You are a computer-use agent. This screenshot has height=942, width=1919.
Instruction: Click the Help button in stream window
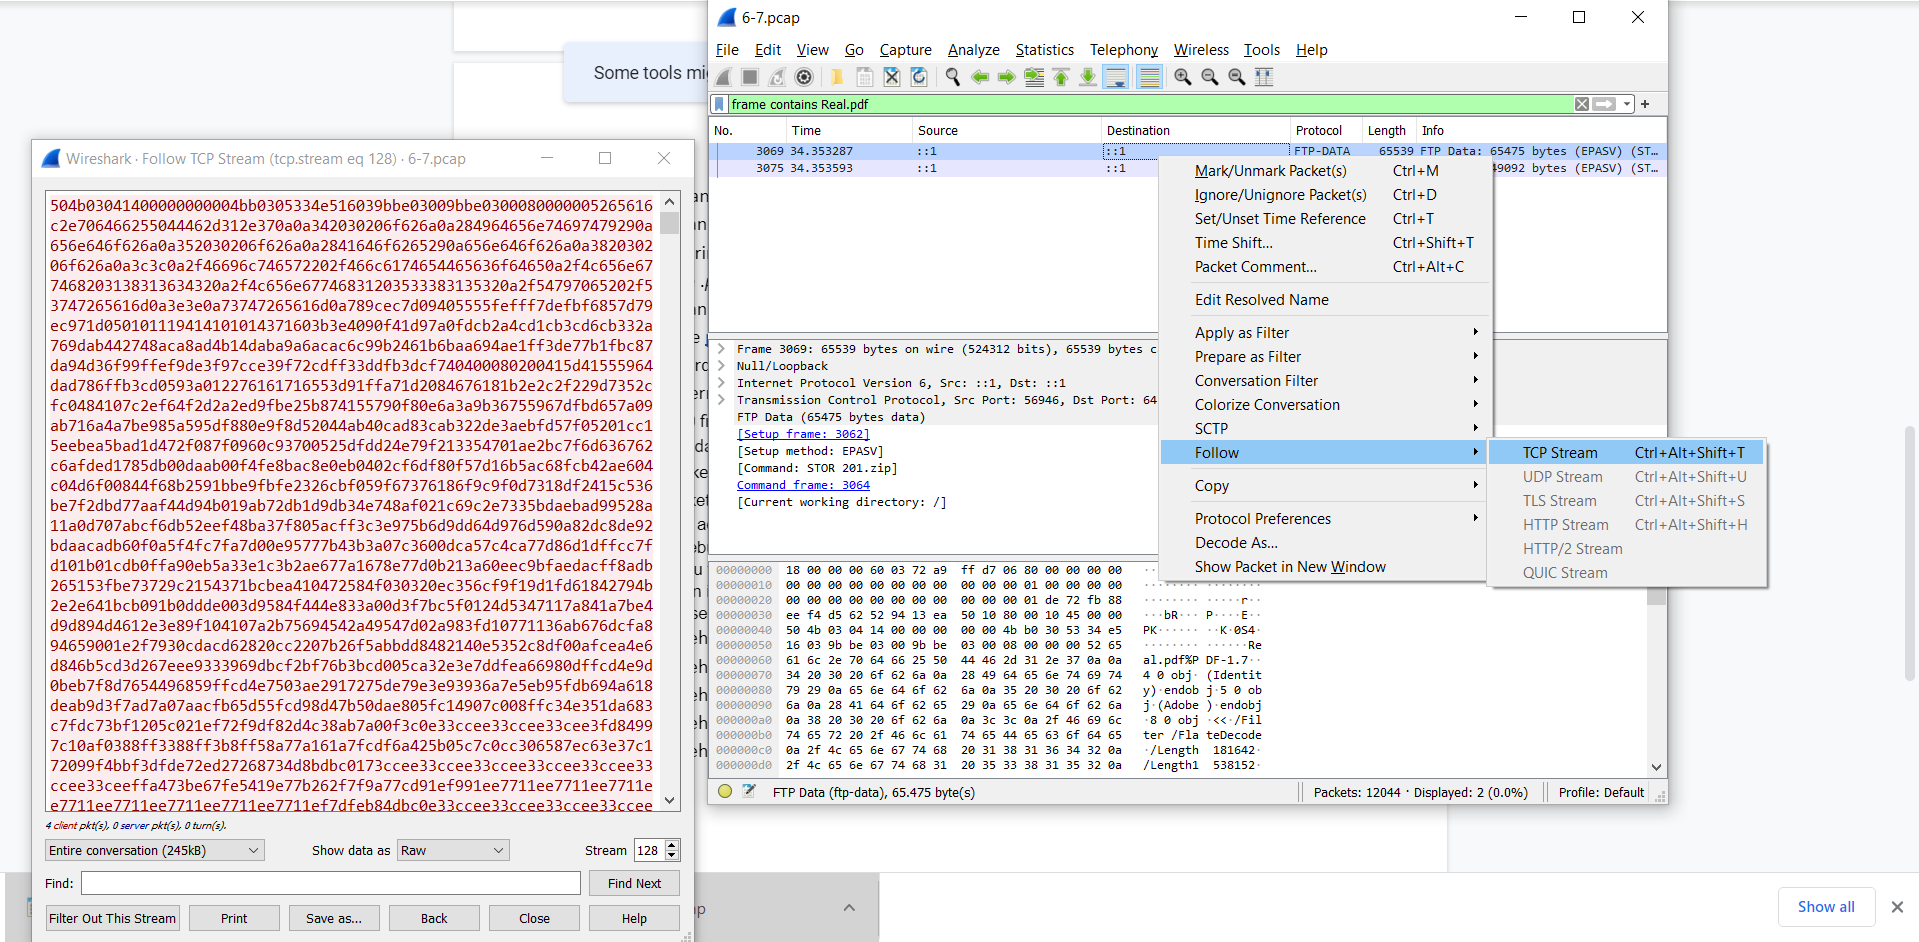pos(634,918)
